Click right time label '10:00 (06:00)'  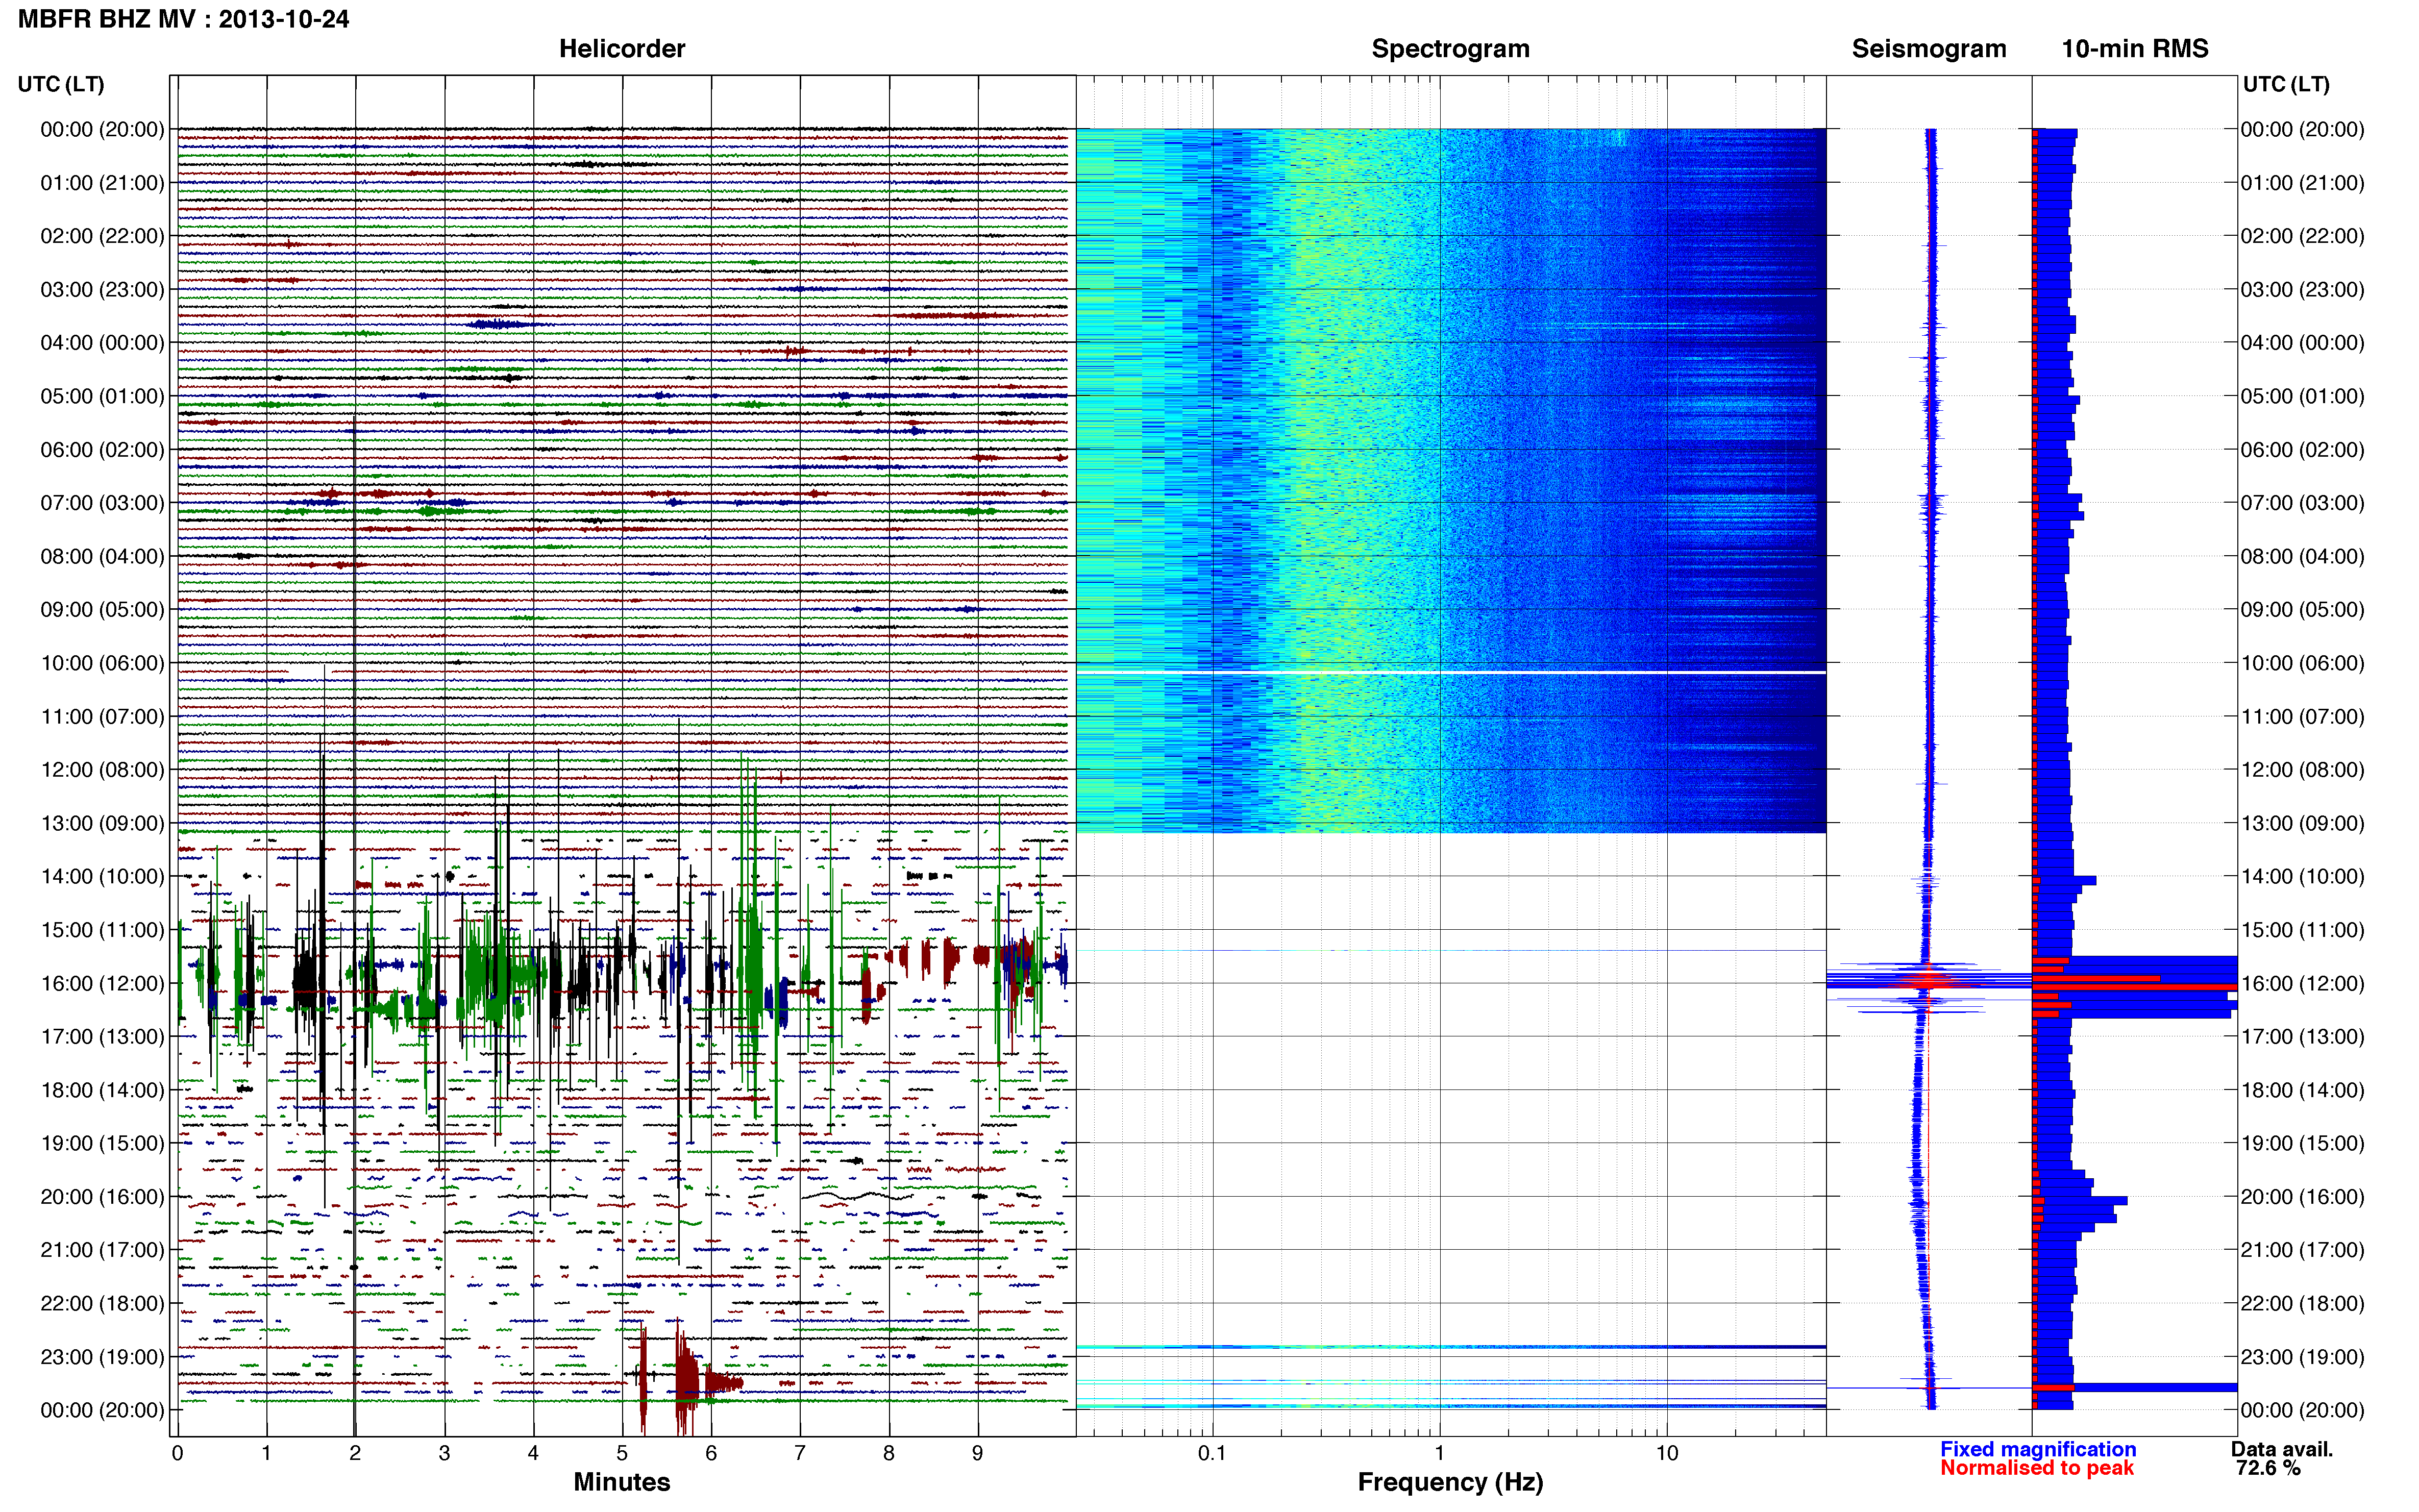point(2303,663)
